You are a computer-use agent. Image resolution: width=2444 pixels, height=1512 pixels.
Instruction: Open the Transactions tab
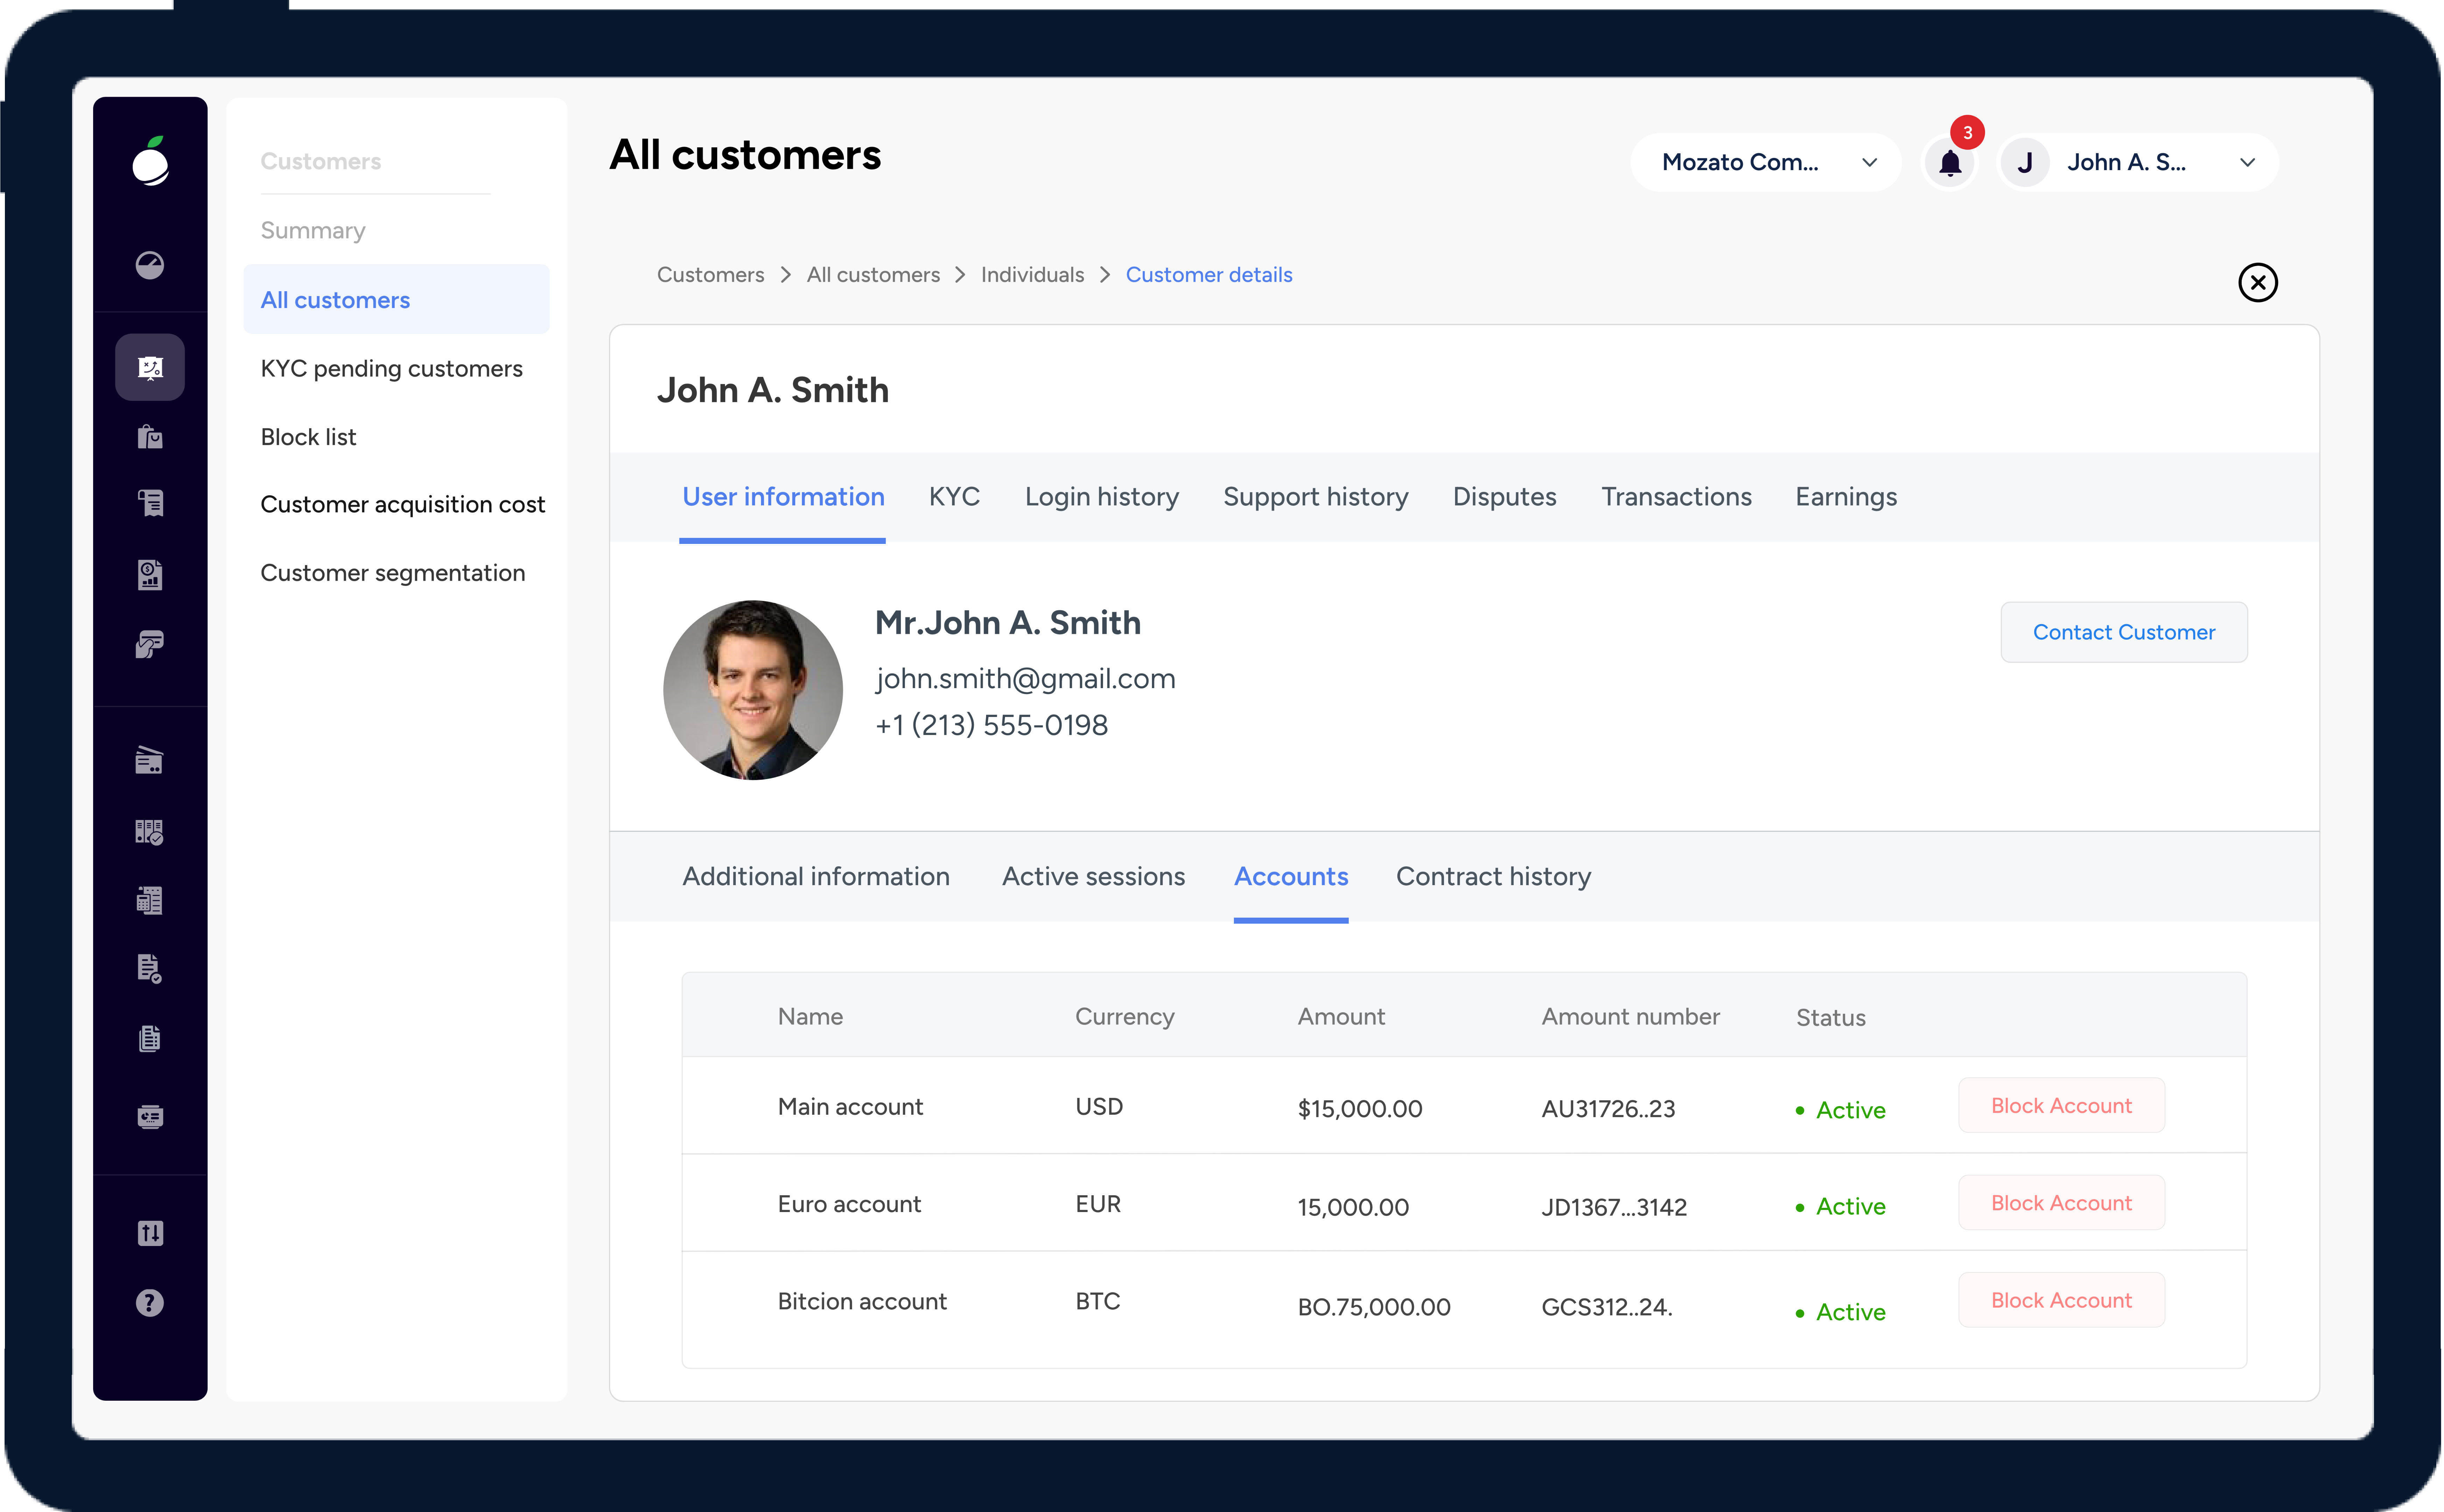point(1676,497)
